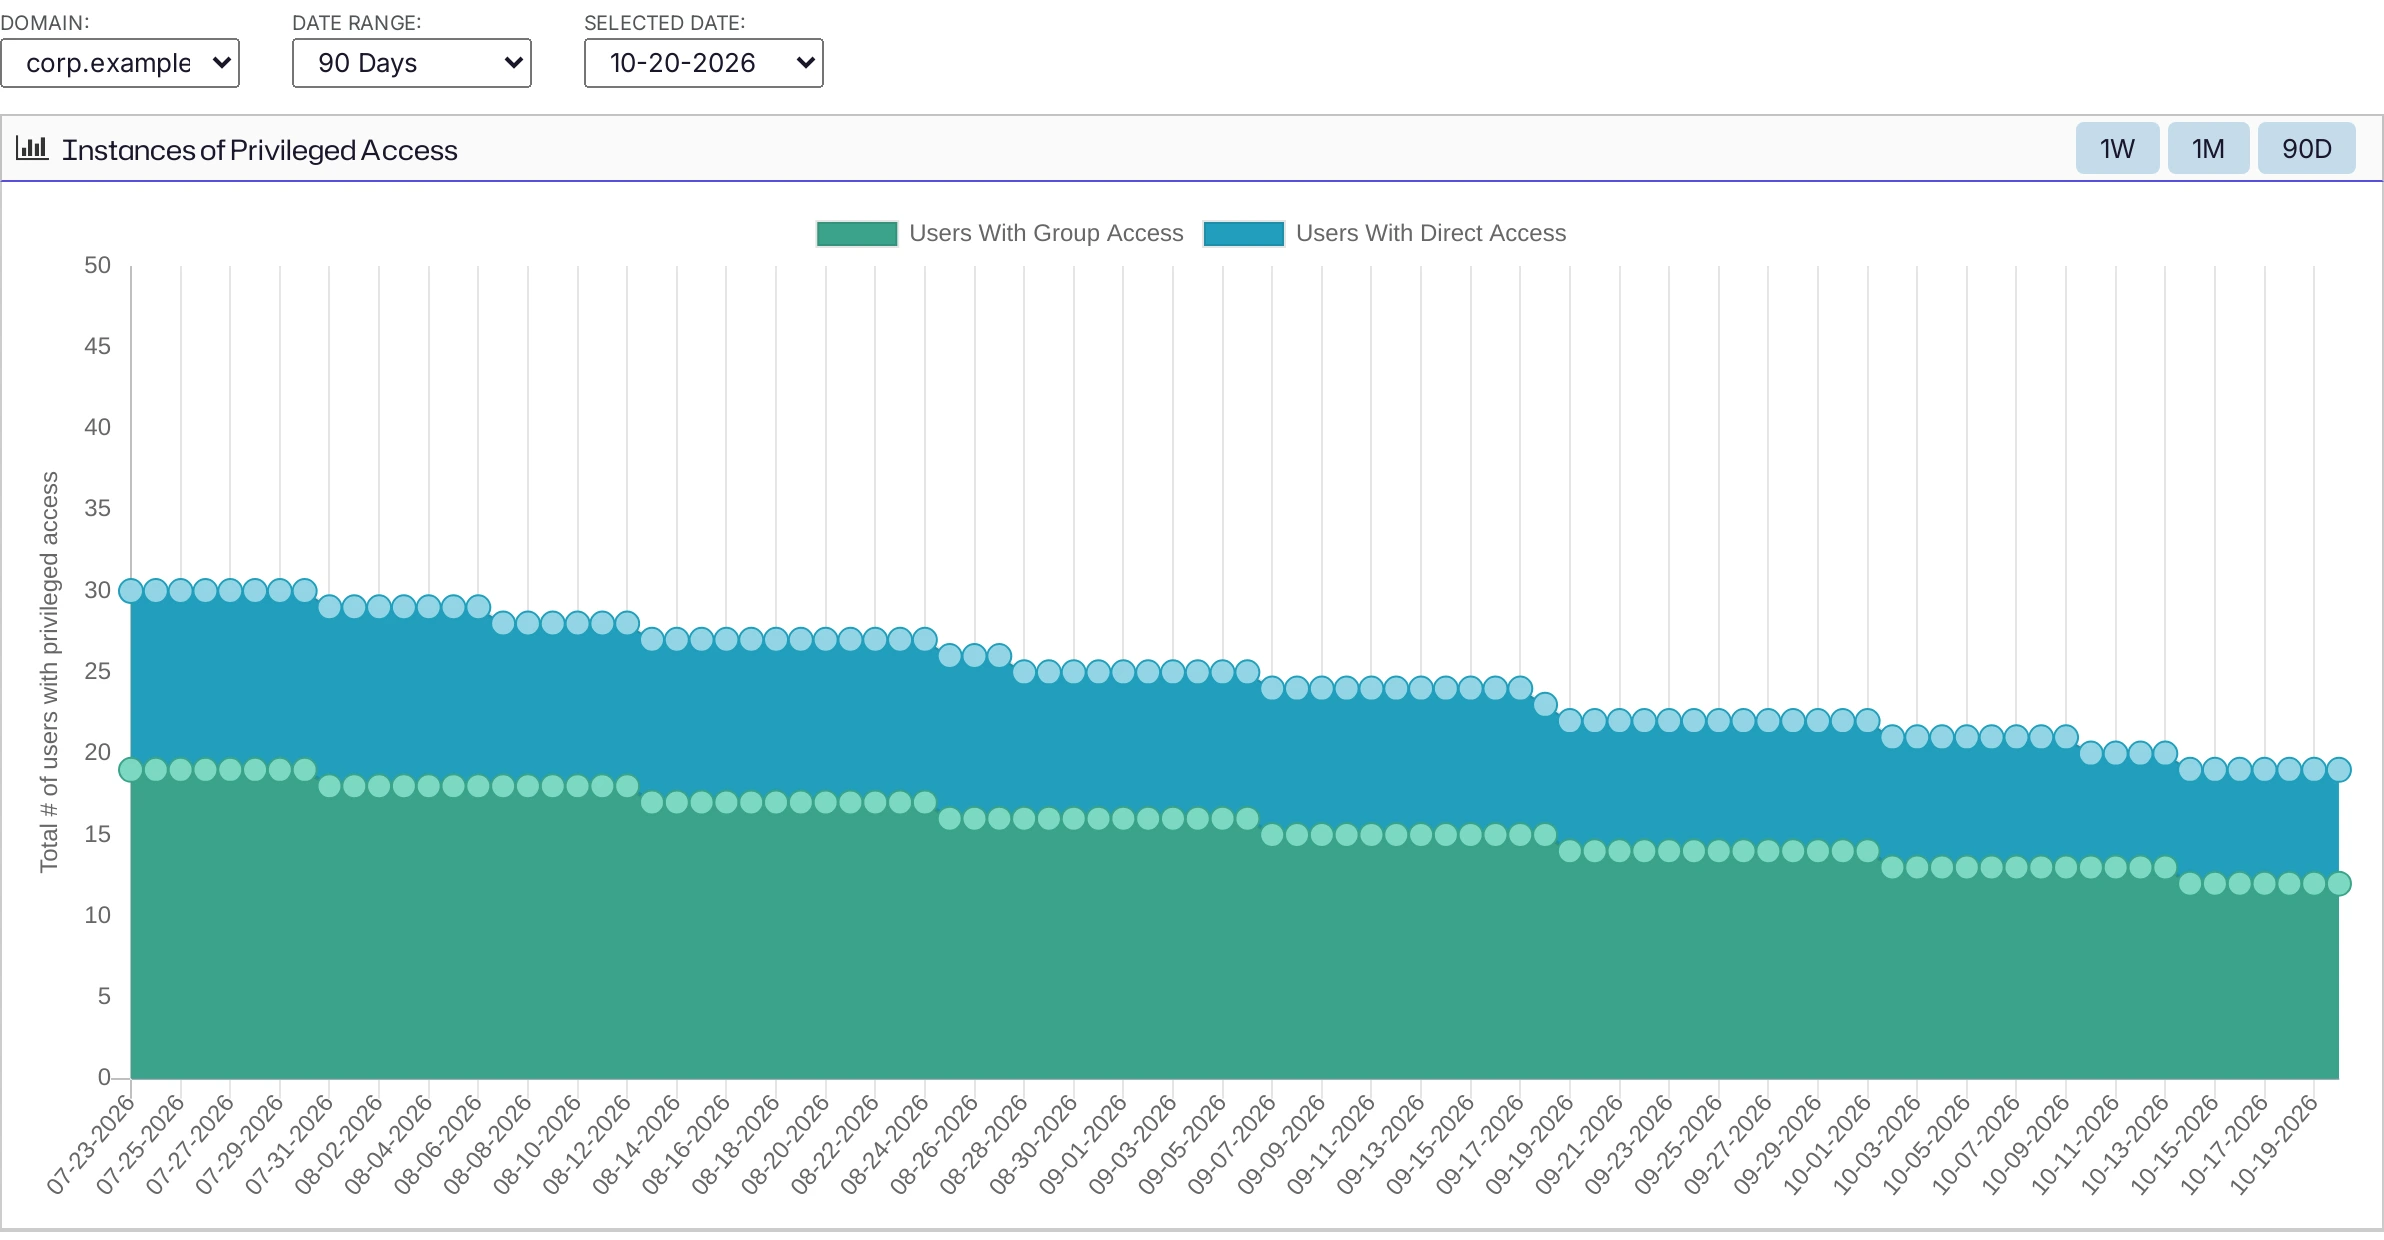Viewport: 2384px width, 1240px height.
Task: Click the Users With Direct Access legend label
Action: [x=1431, y=233]
